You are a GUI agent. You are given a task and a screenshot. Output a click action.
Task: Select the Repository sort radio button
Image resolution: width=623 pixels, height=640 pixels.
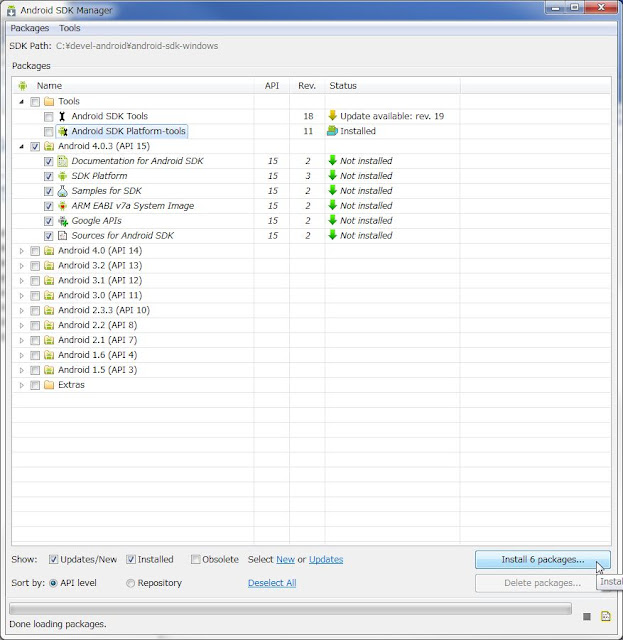click(x=130, y=583)
